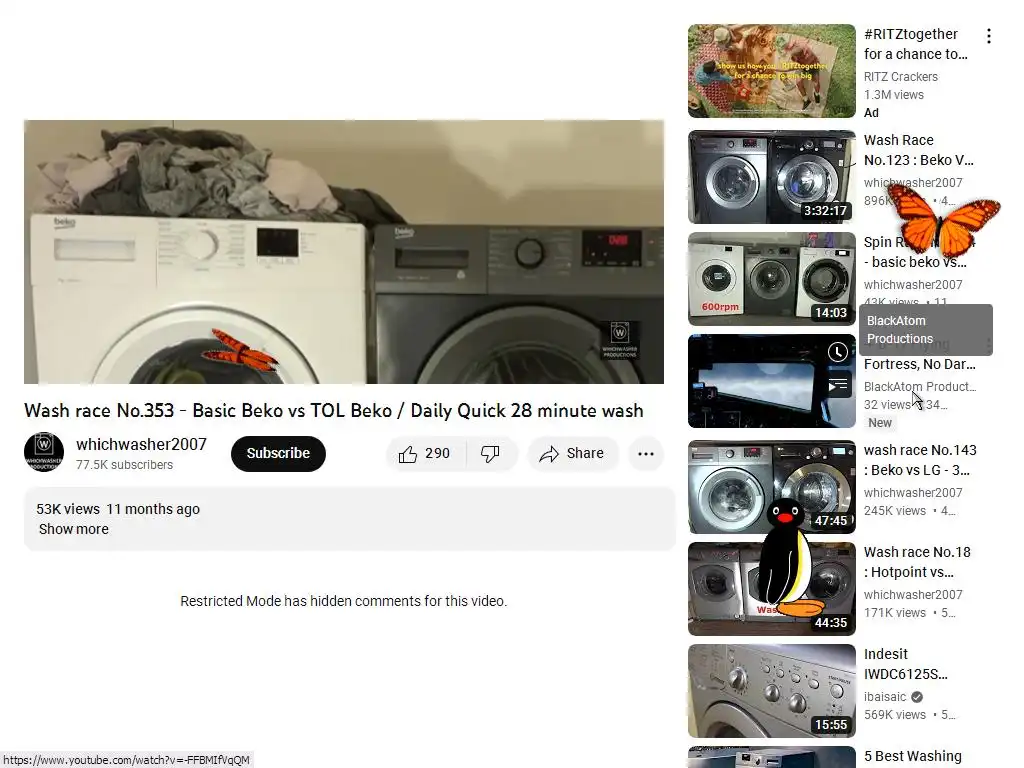This screenshot has width=1024, height=768.
Task: Click the '569K views' text under ibaisaic
Action: tap(895, 714)
